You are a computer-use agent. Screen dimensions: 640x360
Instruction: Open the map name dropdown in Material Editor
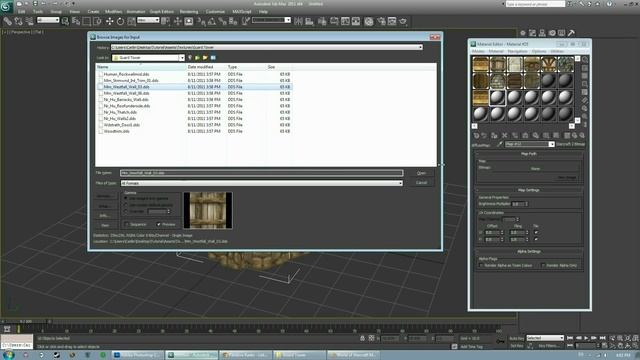coord(551,144)
